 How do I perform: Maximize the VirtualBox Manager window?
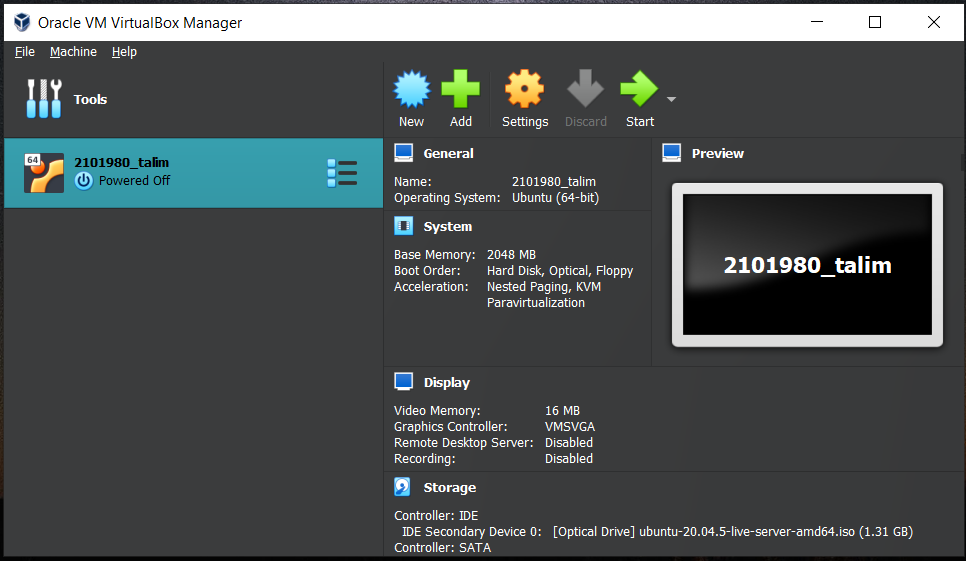(x=875, y=22)
